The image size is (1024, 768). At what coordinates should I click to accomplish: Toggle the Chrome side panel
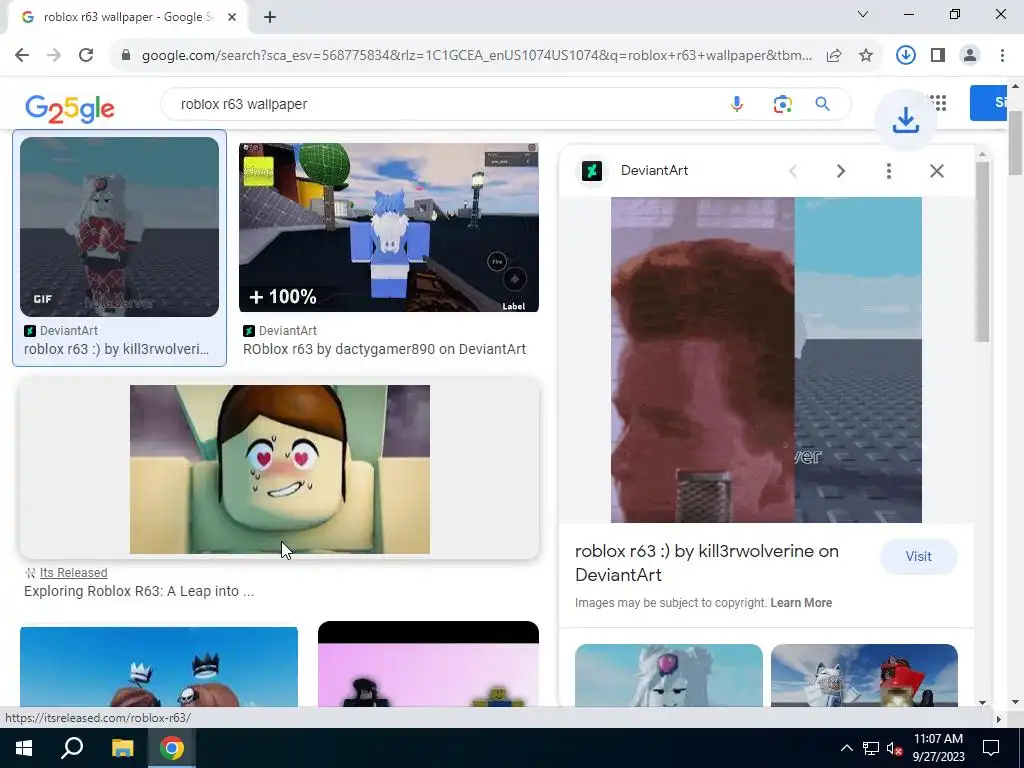[x=938, y=56]
